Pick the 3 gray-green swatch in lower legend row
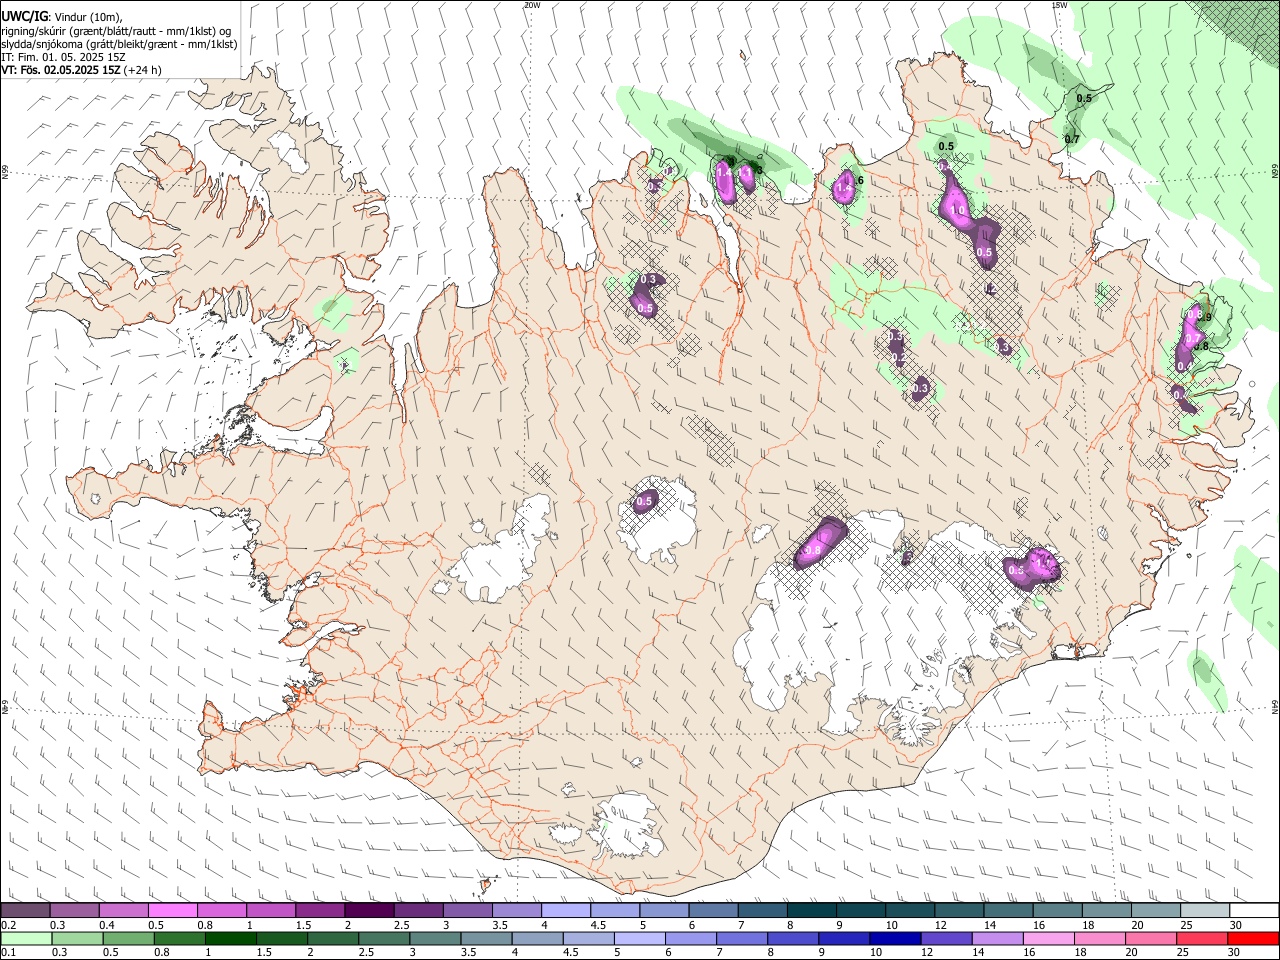This screenshot has height=960, width=1280. pos(435,938)
